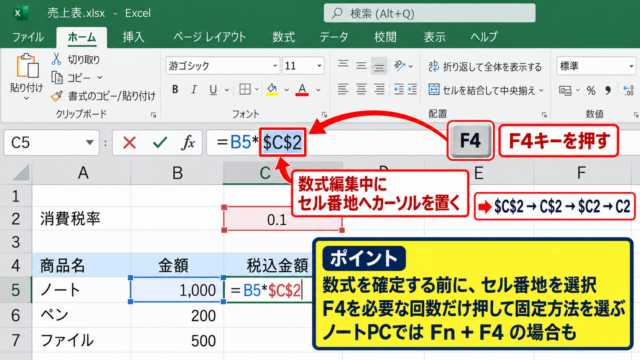Click the text orientation icon
640x360 pixels.
[x=400, y=65]
